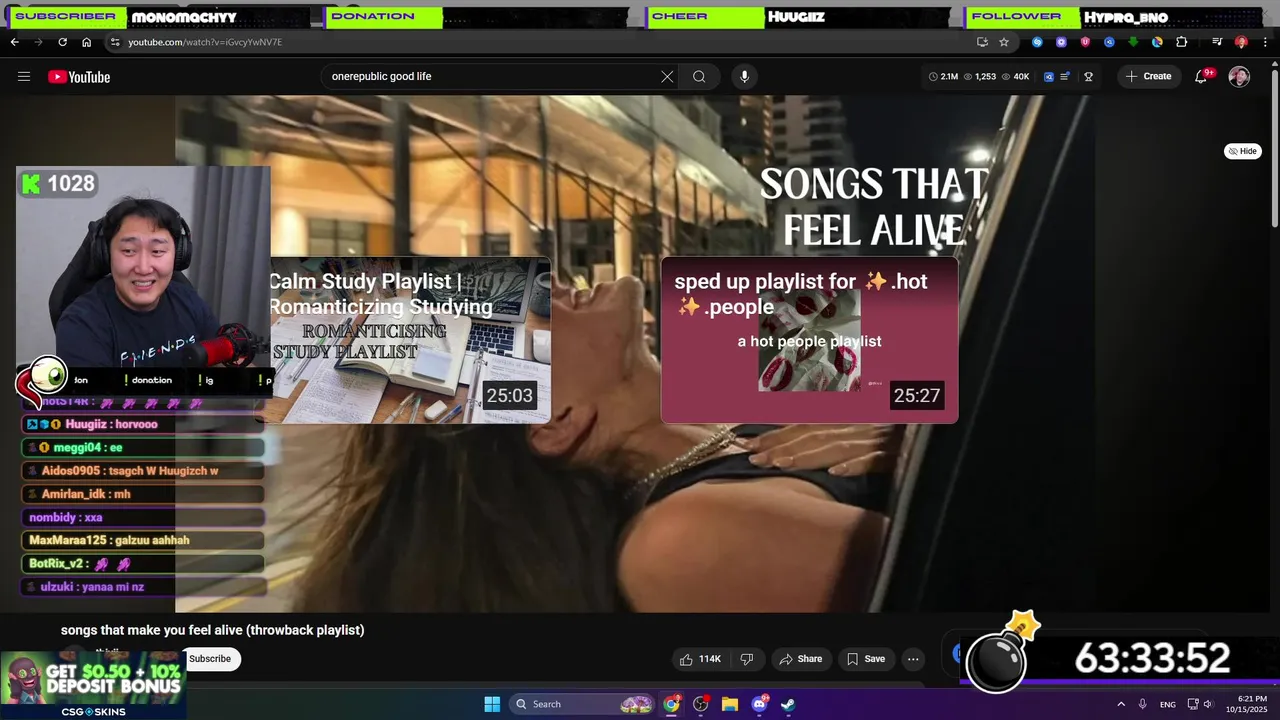The image size is (1280, 720).
Task: Reload the current page
Action: (x=62, y=42)
